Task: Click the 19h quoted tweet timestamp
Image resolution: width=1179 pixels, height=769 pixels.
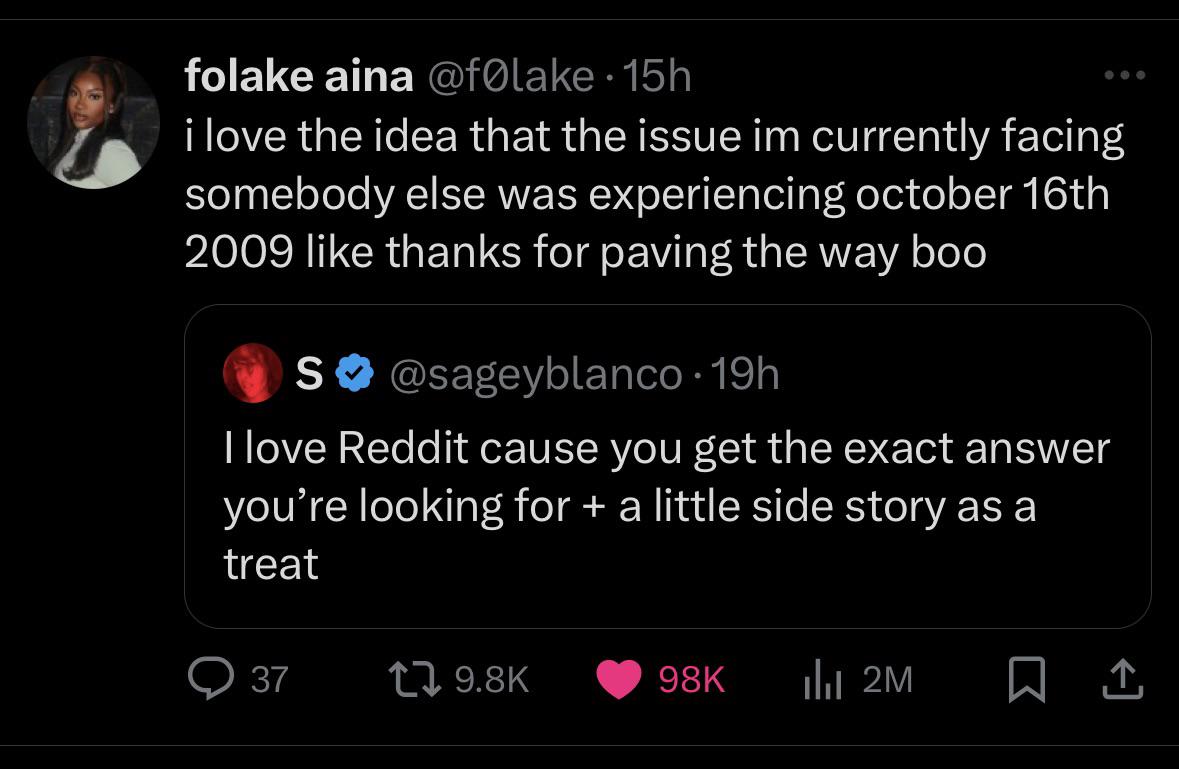Action: pos(742,375)
